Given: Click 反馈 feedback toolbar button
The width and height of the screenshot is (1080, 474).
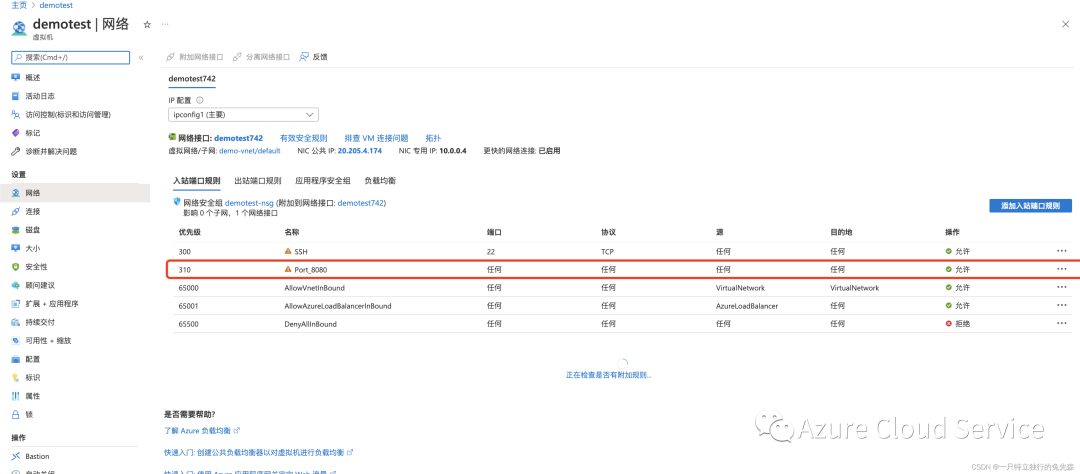Looking at the screenshot, I should coord(313,57).
